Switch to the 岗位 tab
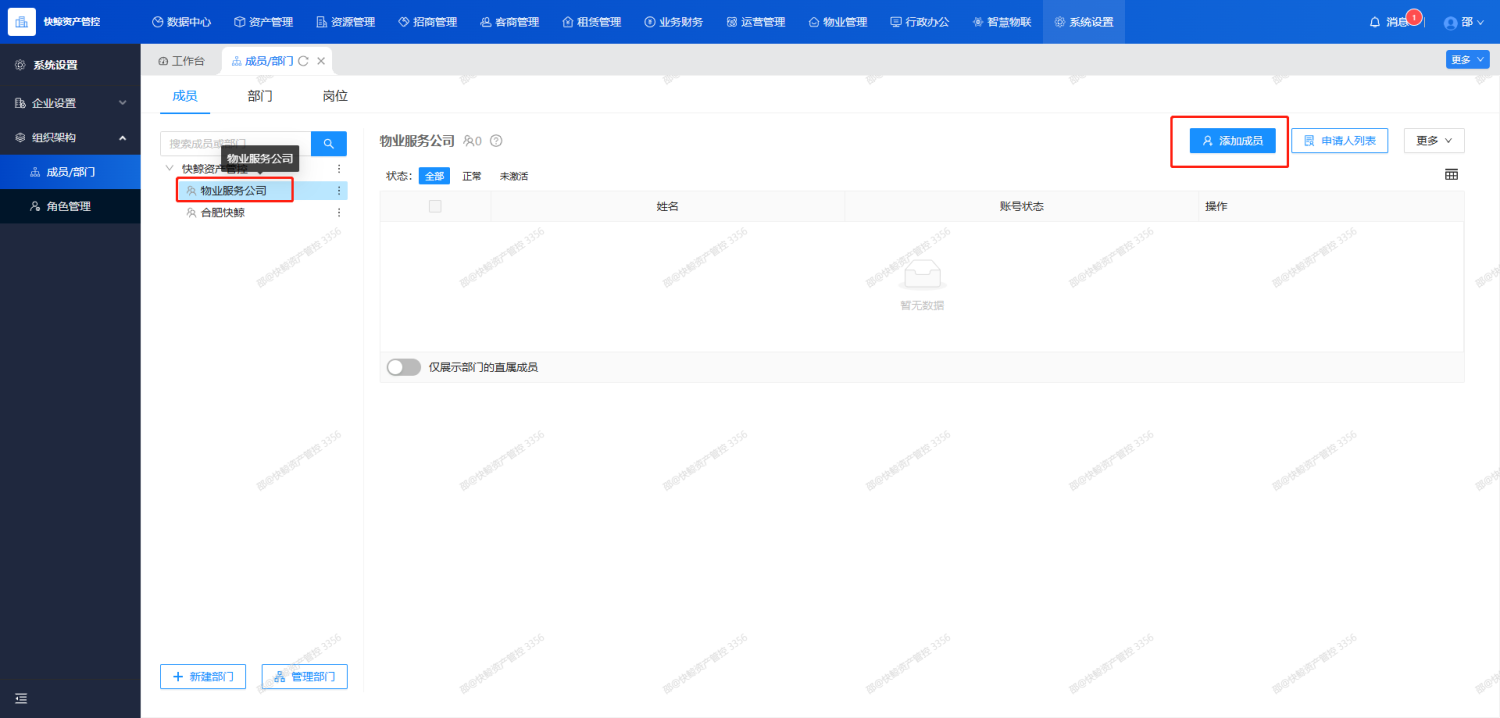1500x718 pixels. [335, 96]
